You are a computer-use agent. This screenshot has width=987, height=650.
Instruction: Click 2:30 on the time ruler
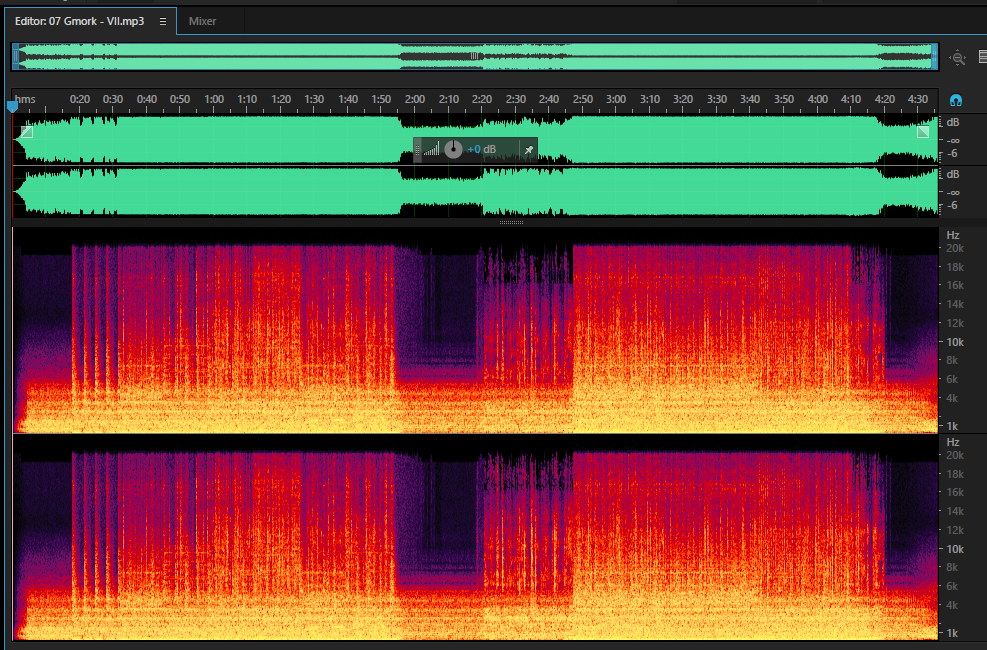coord(516,99)
